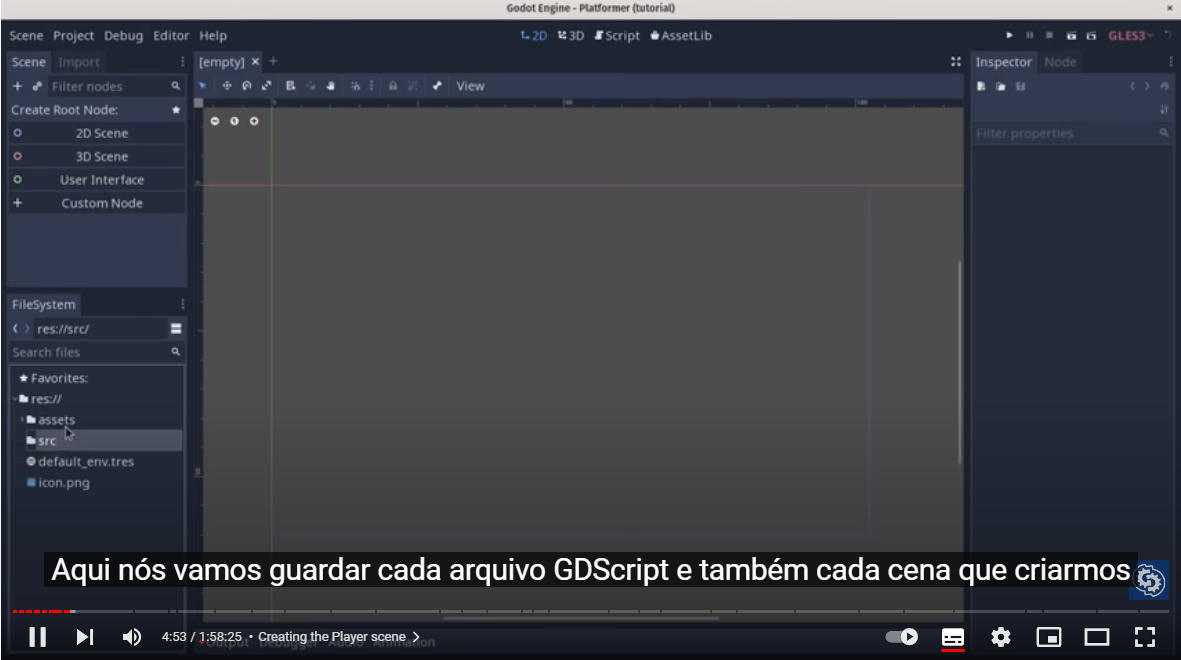Screen dimensions: 1181x660
Task: Open the View menu in viewport
Action: coord(470,86)
